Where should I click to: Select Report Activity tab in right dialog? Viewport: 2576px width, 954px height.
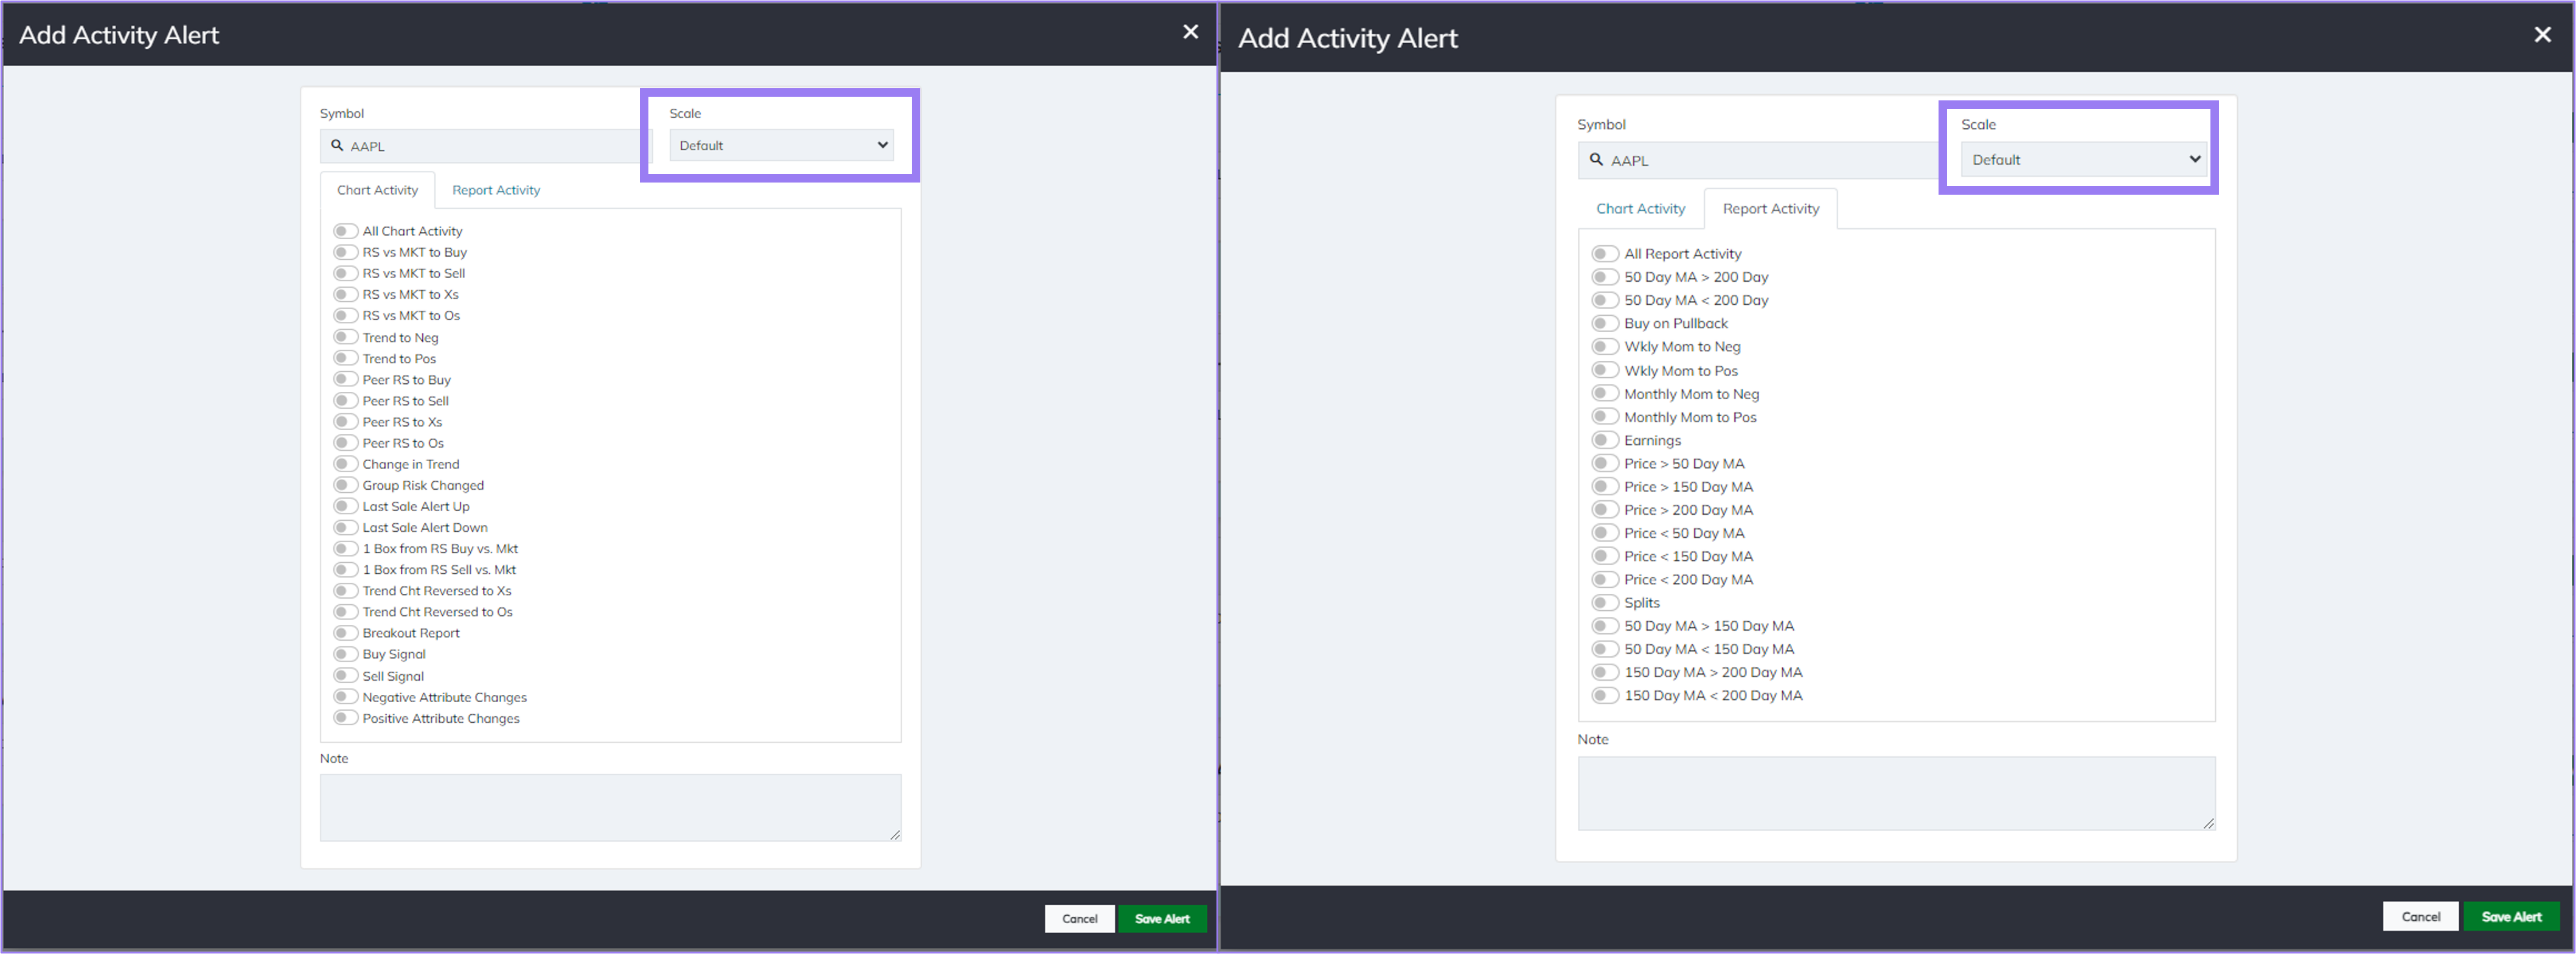coord(1770,208)
